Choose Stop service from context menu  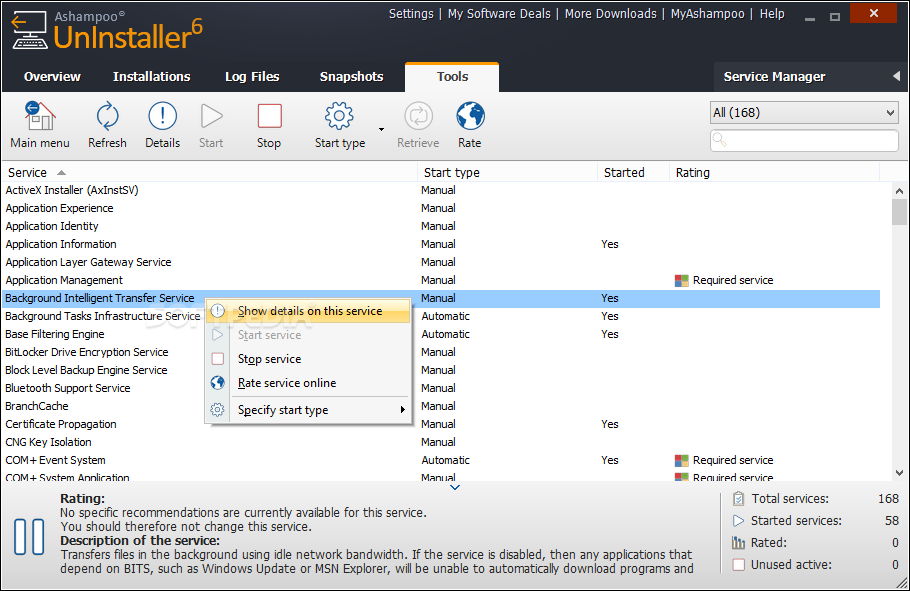coord(309,359)
